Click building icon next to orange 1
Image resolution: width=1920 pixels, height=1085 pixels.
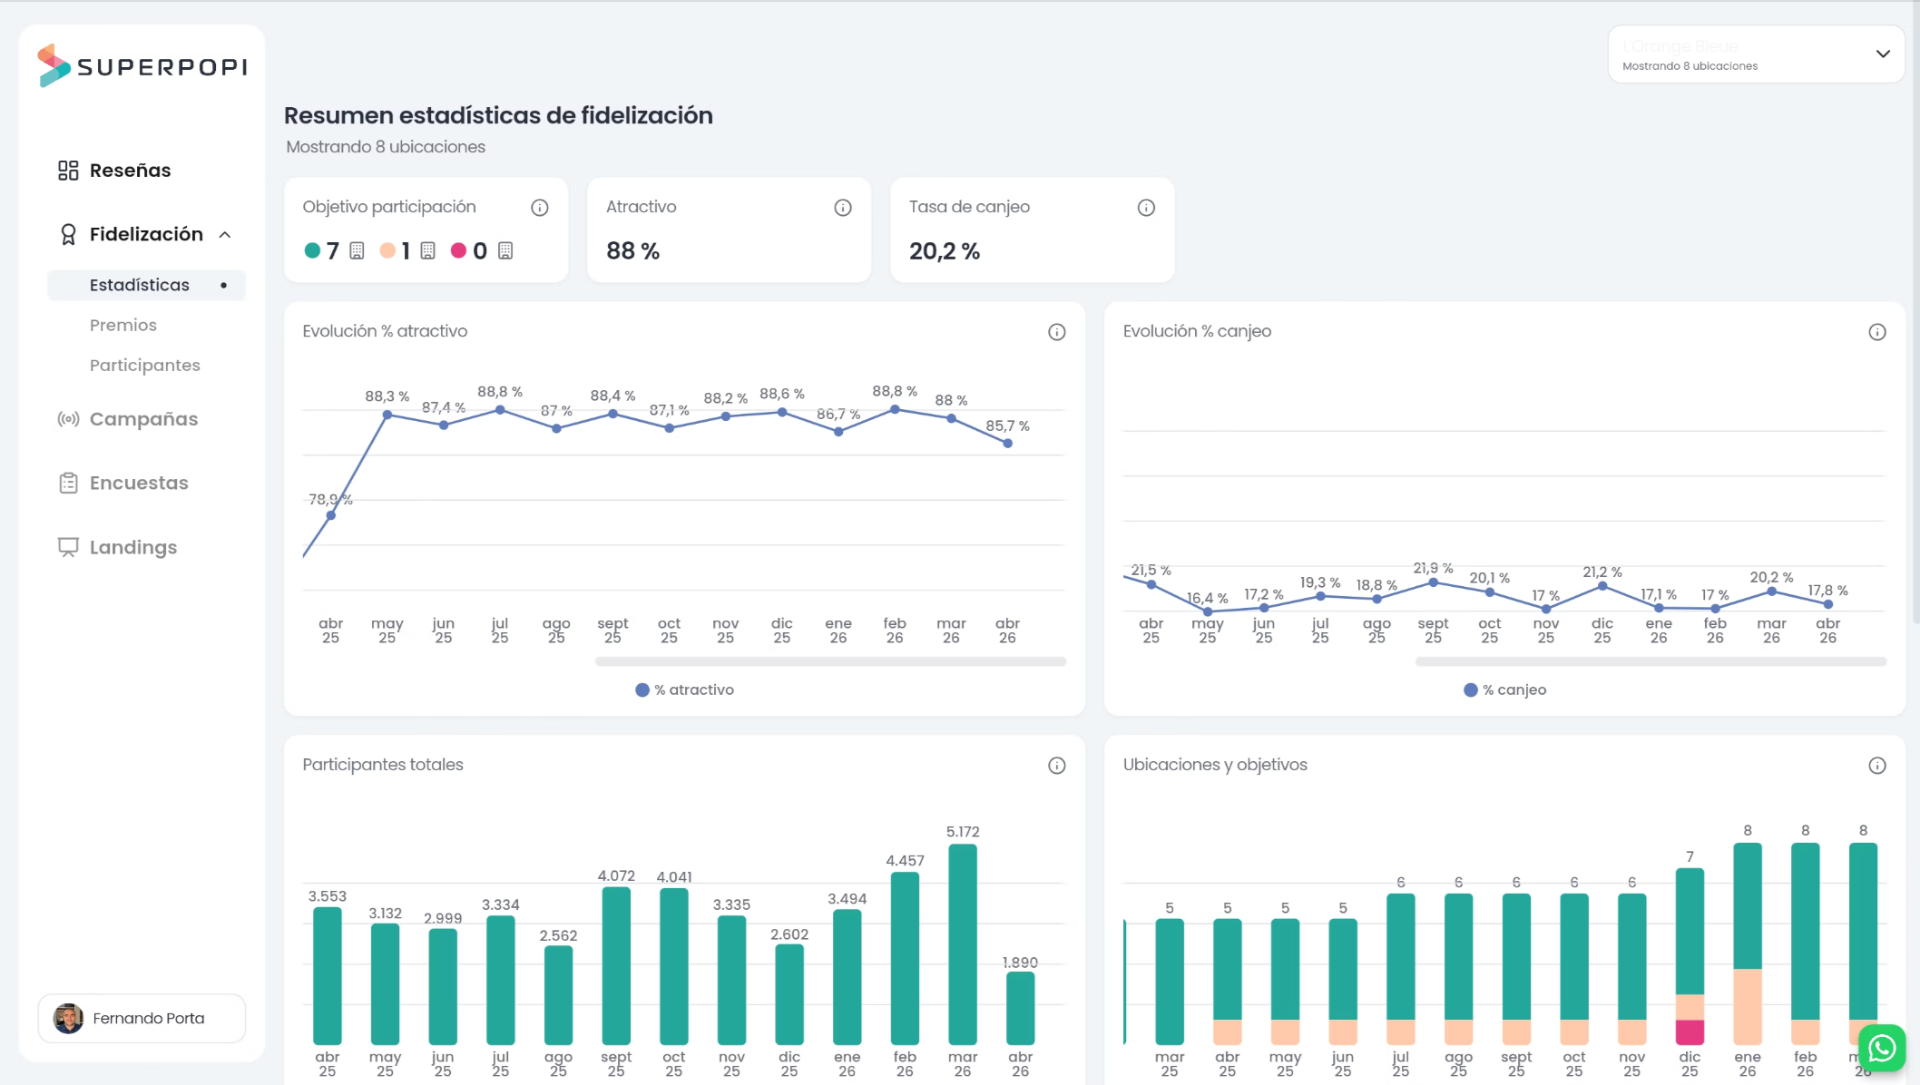coord(428,251)
